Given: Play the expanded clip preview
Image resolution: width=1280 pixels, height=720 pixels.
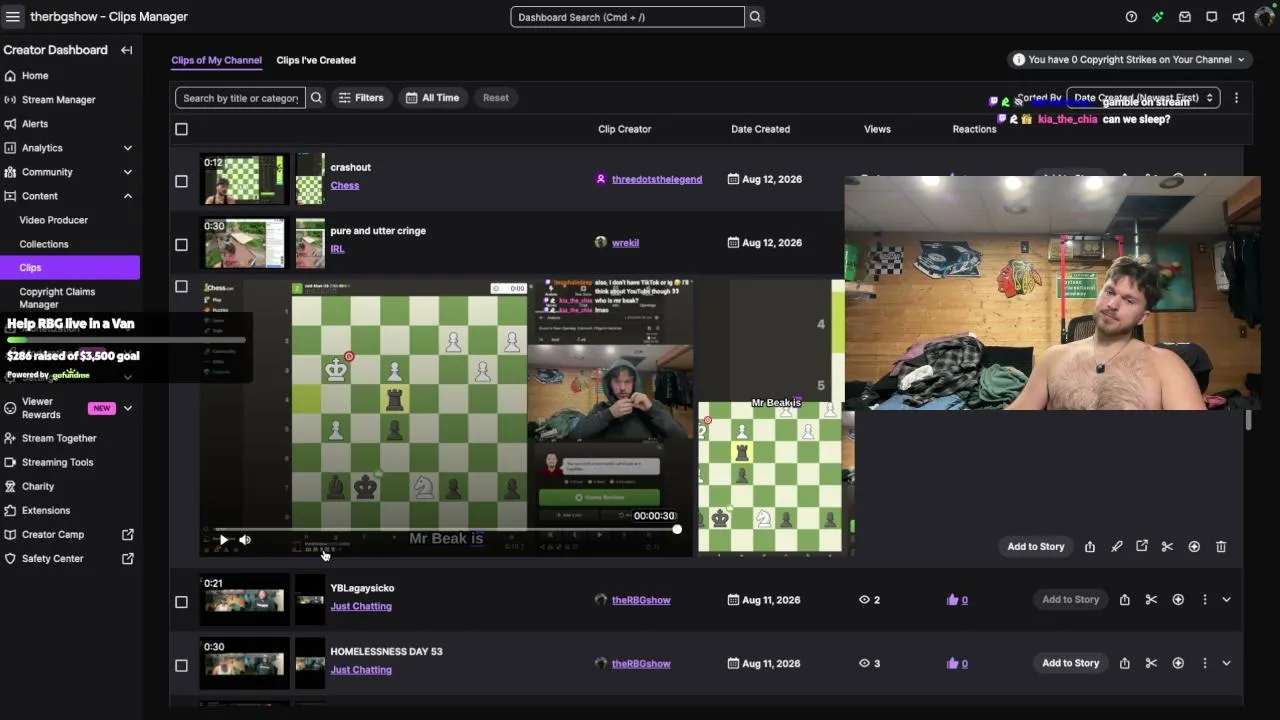Looking at the screenshot, I should coord(223,540).
